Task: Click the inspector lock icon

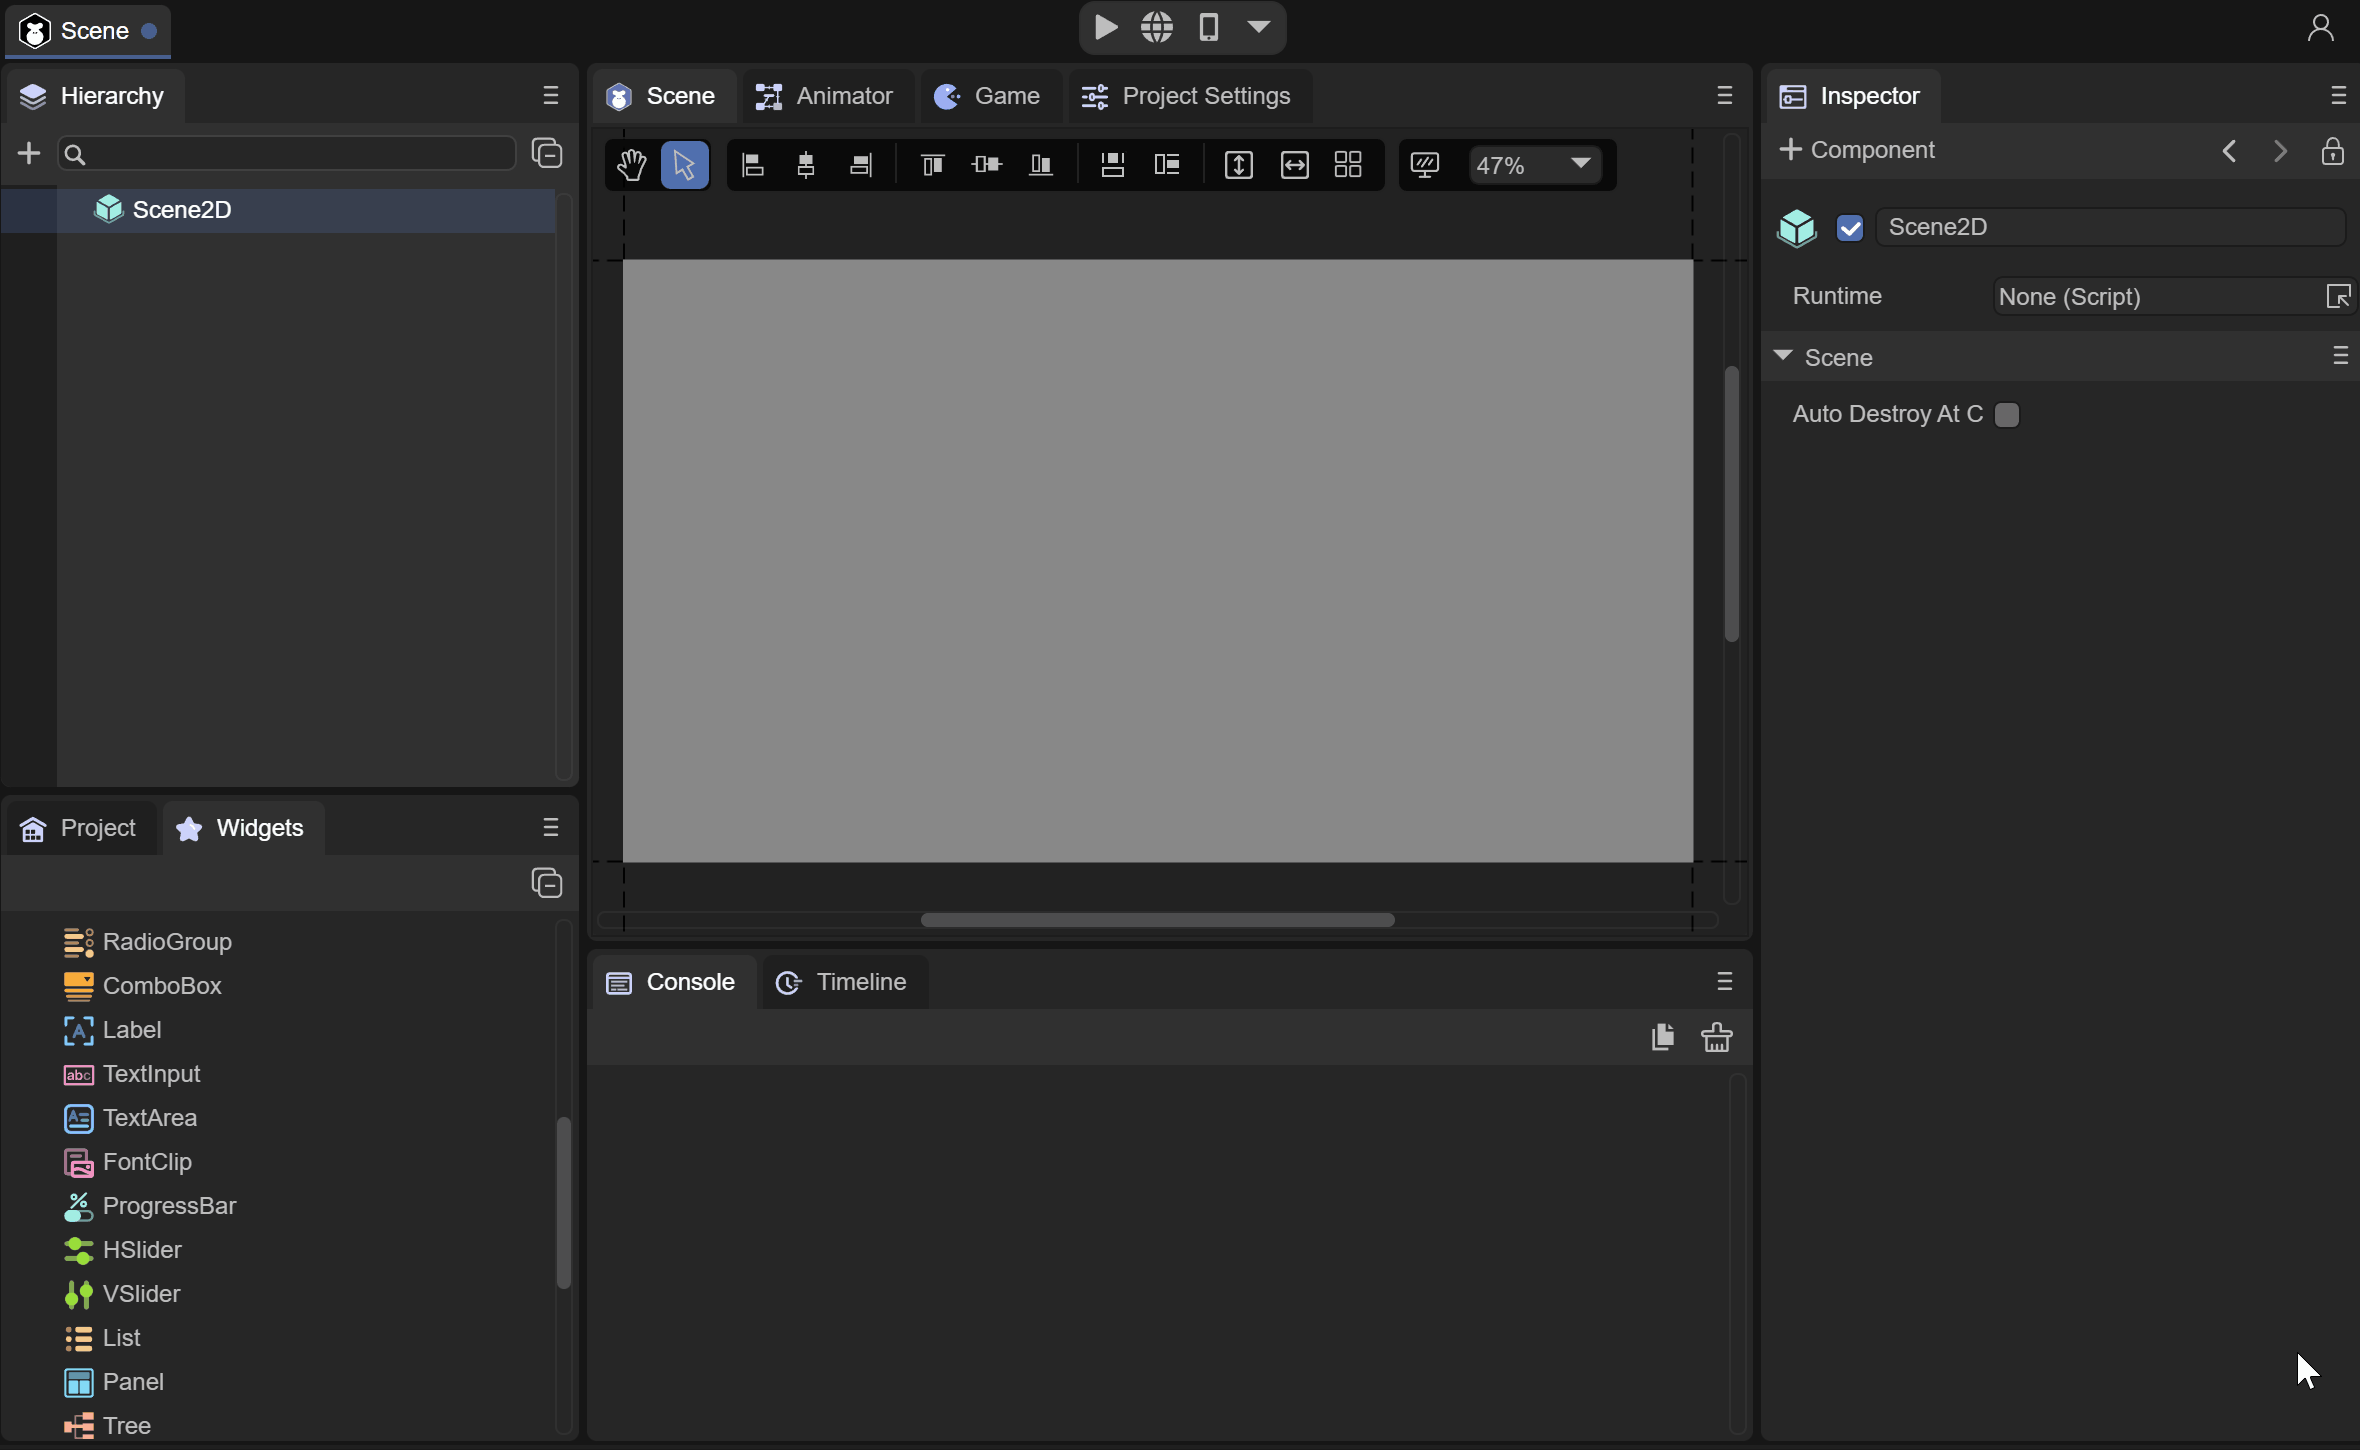Action: click(2332, 151)
